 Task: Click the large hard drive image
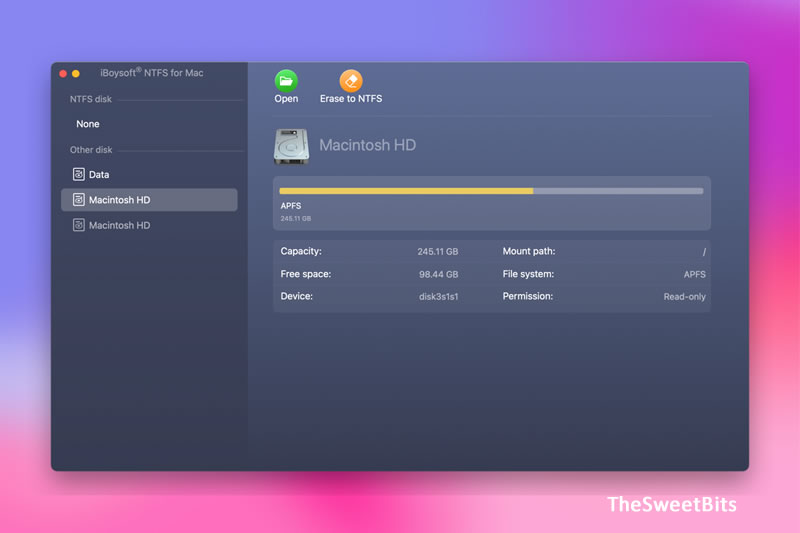(x=291, y=146)
